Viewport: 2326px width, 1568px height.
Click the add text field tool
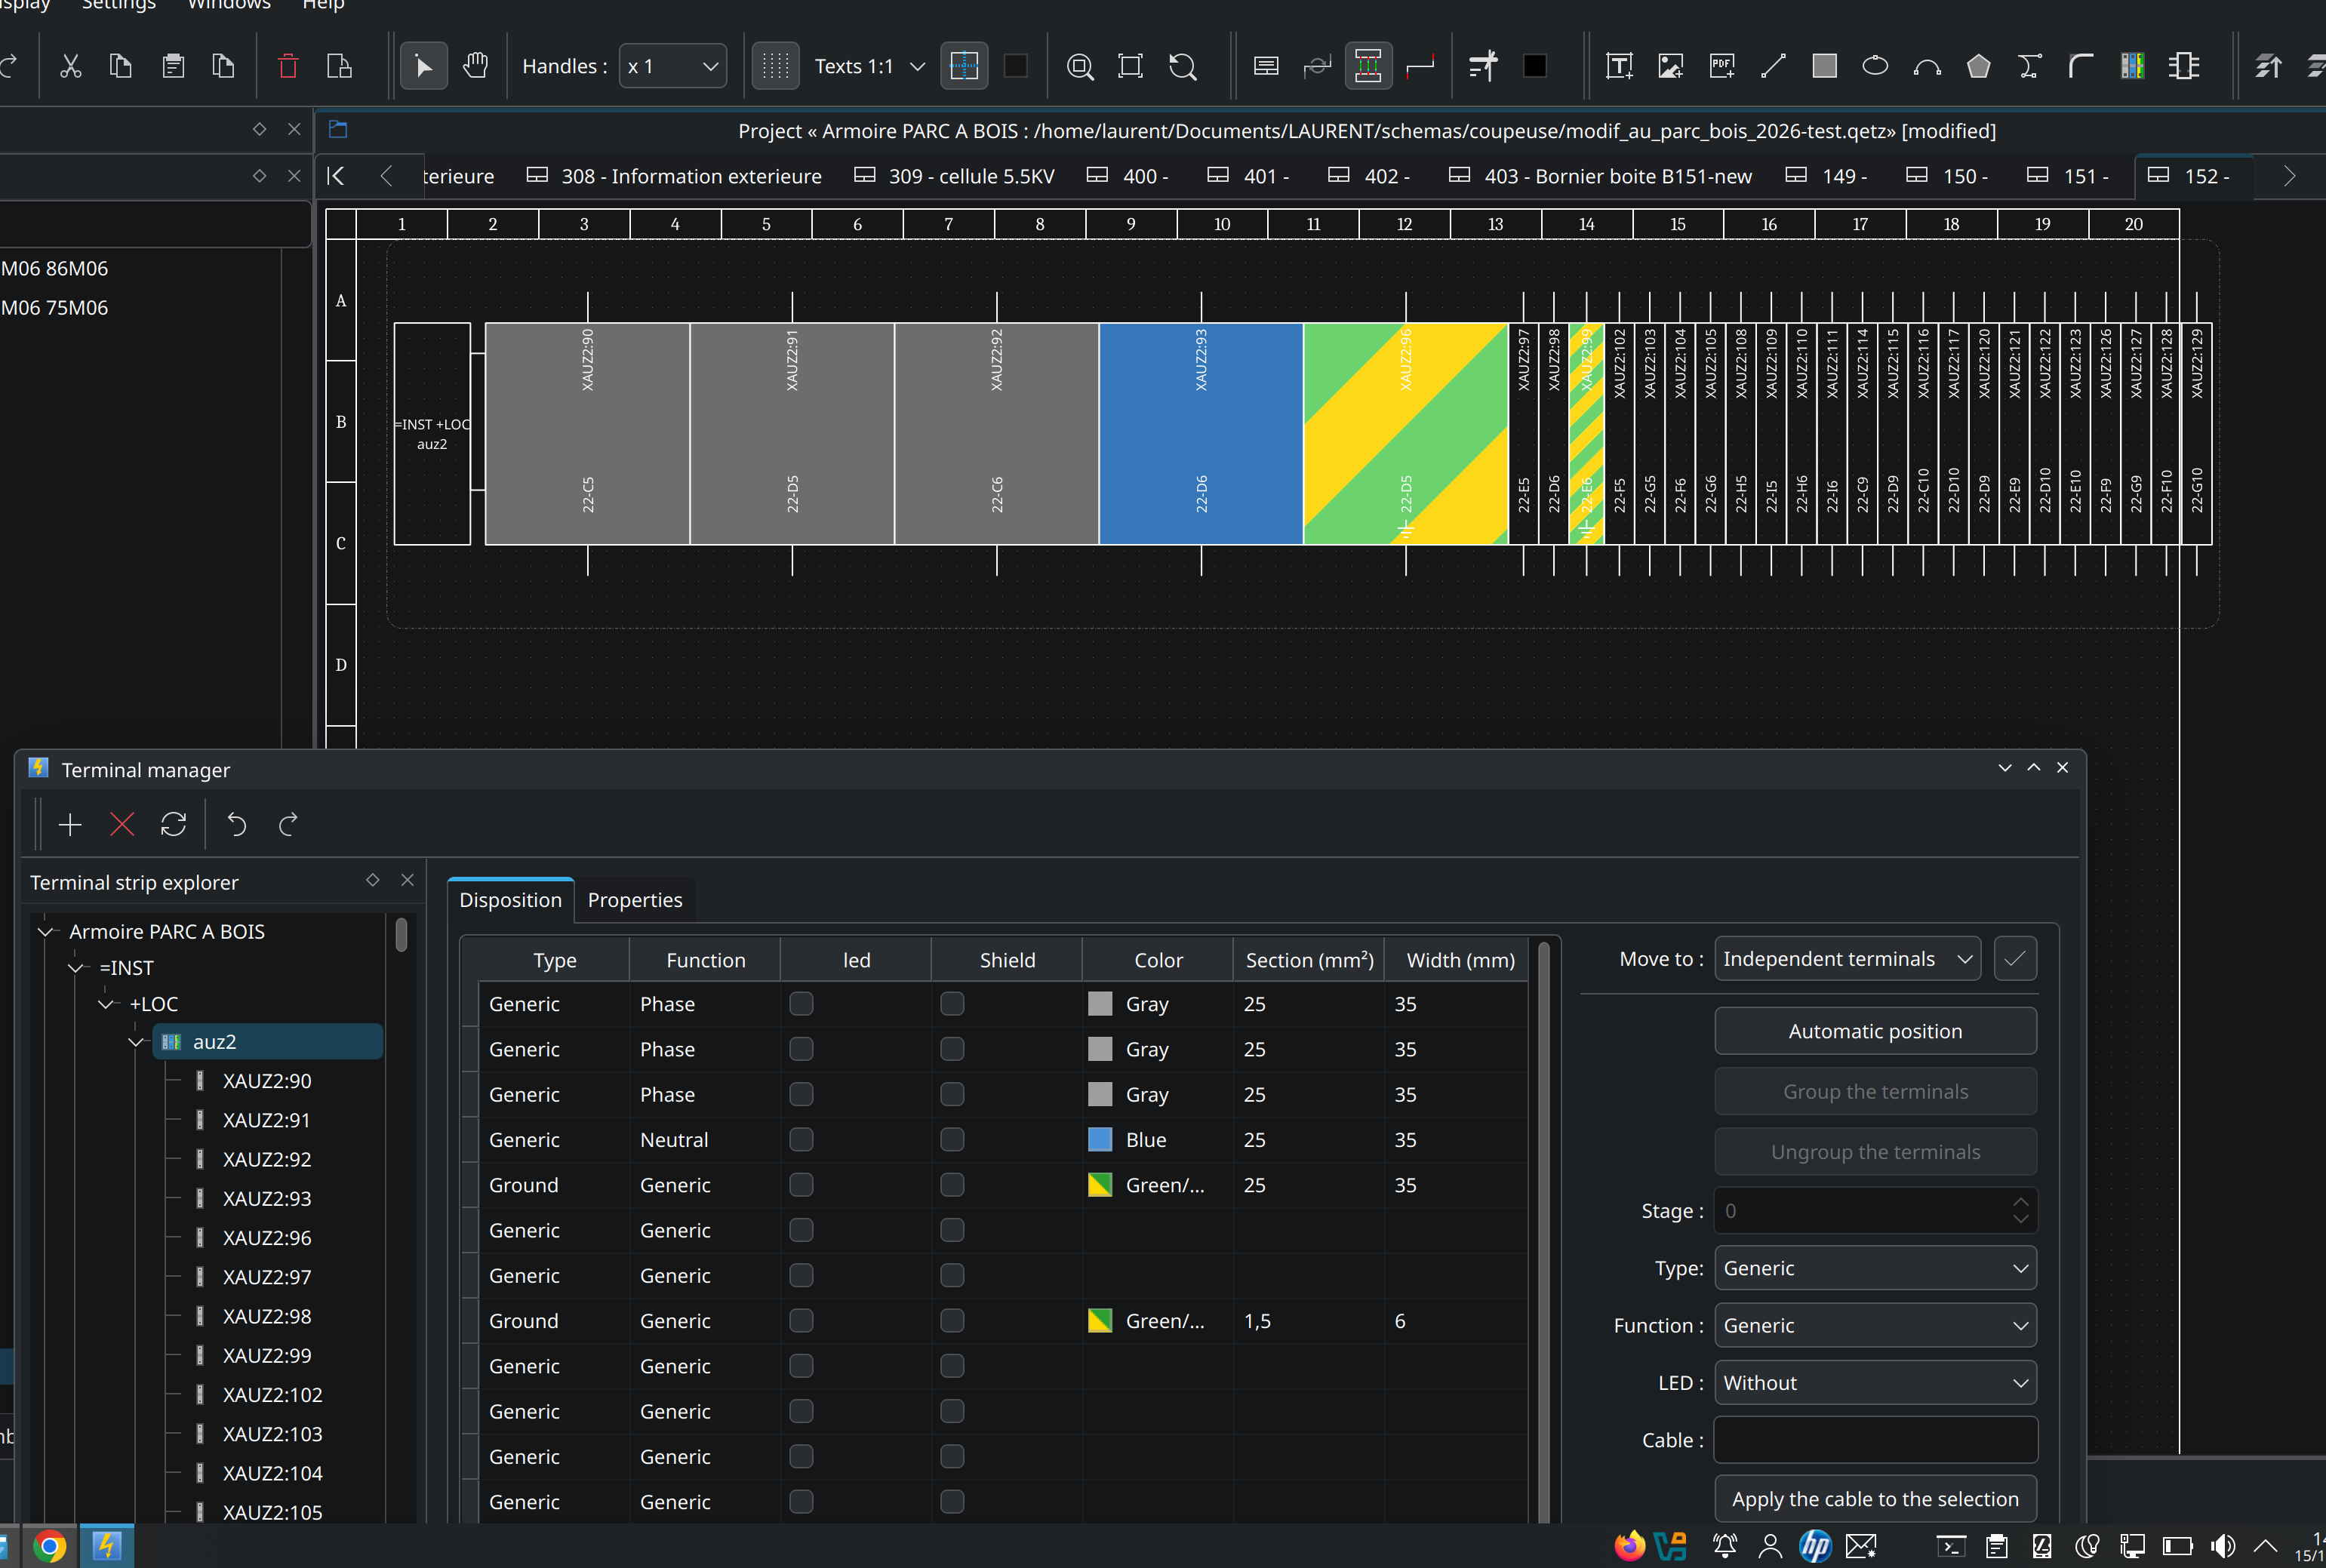point(1619,66)
